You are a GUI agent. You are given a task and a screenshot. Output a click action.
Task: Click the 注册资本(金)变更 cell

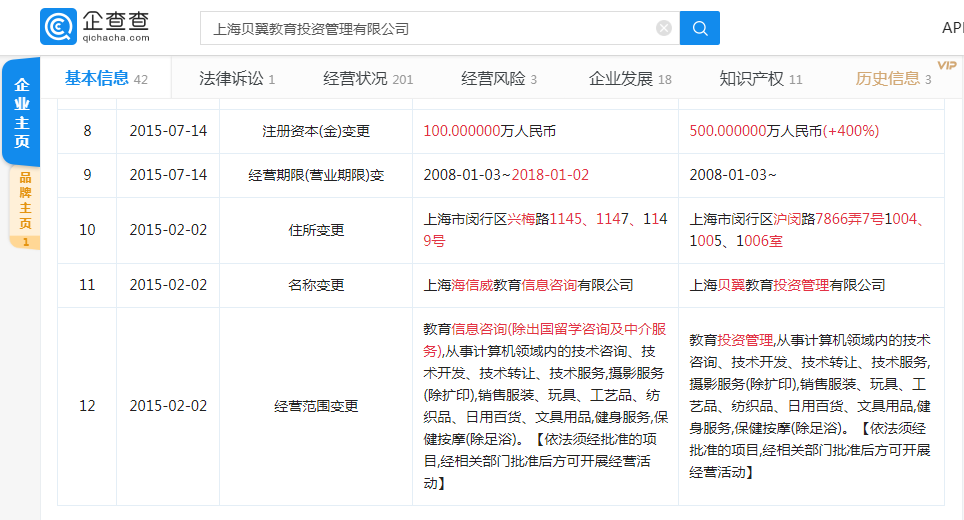tap(316, 131)
